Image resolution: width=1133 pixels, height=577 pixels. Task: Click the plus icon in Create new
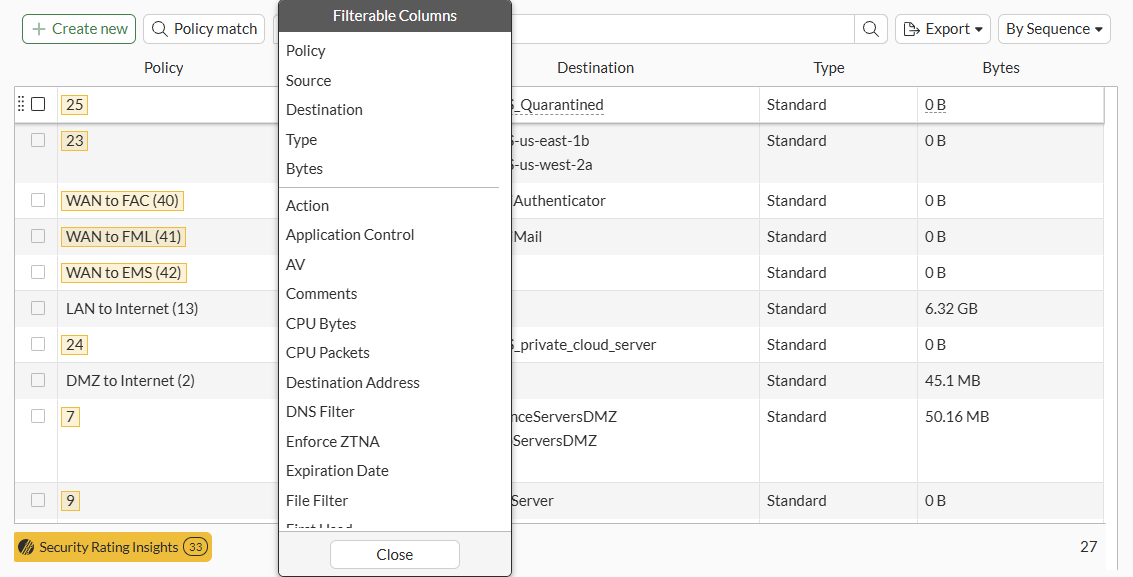[x=39, y=29]
